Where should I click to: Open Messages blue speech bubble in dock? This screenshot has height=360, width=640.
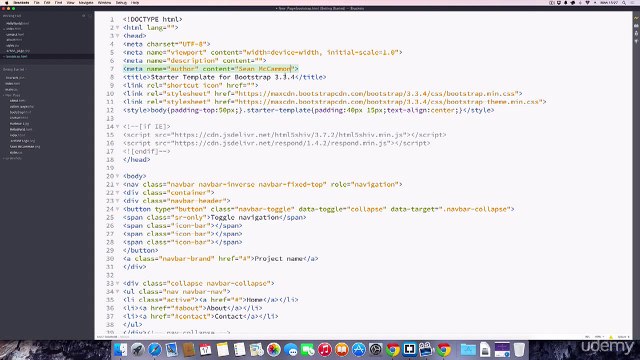[291, 350]
